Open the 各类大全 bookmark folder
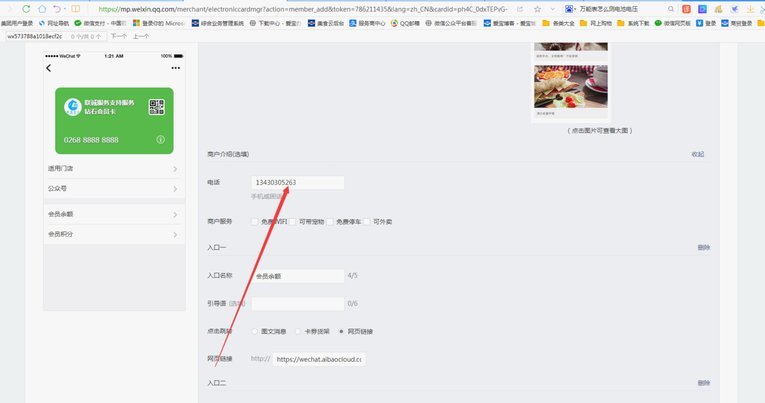The width and height of the screenshot is (765, 403). tap(559, 23)
